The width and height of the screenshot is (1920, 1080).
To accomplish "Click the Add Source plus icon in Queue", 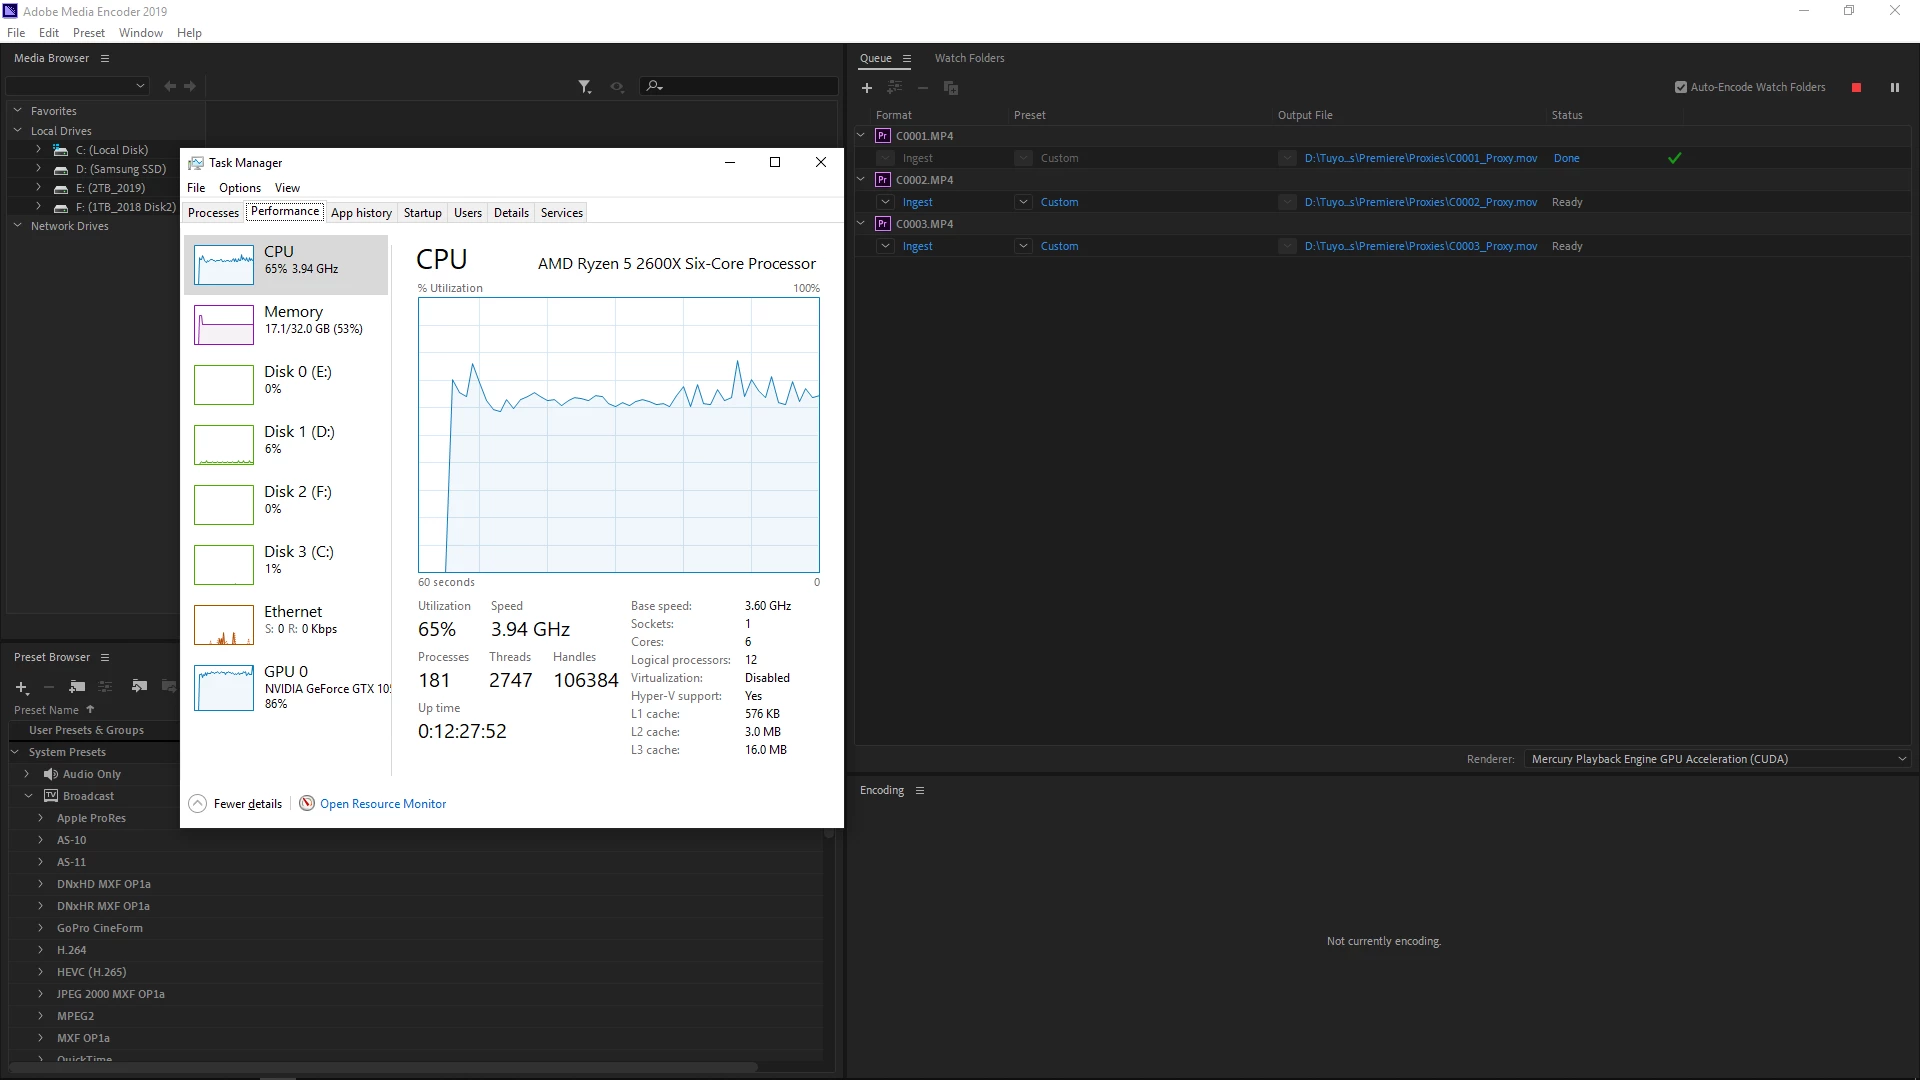I will point(867,88).
